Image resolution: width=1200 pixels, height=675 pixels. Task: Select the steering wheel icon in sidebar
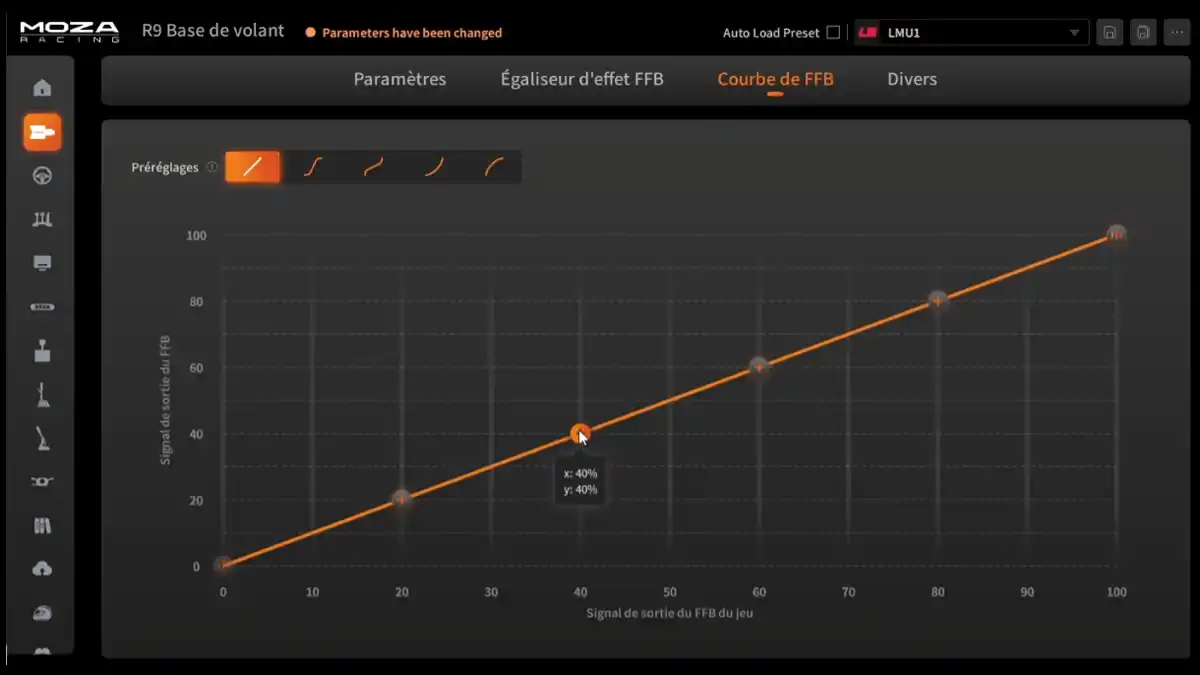click(x=42, y=176)
